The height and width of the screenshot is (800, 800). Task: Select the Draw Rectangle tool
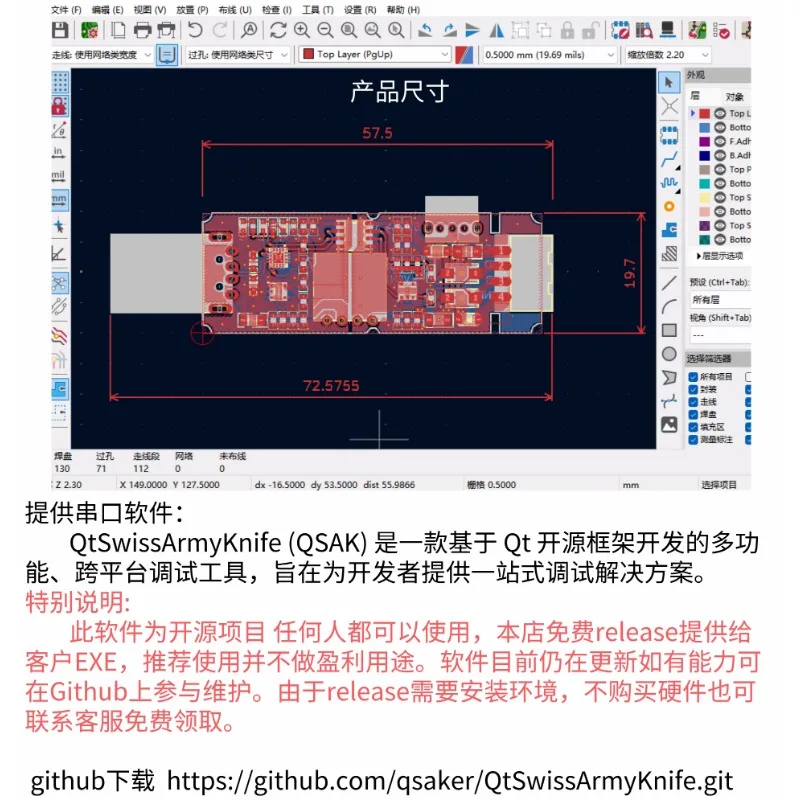click(669, 330)
